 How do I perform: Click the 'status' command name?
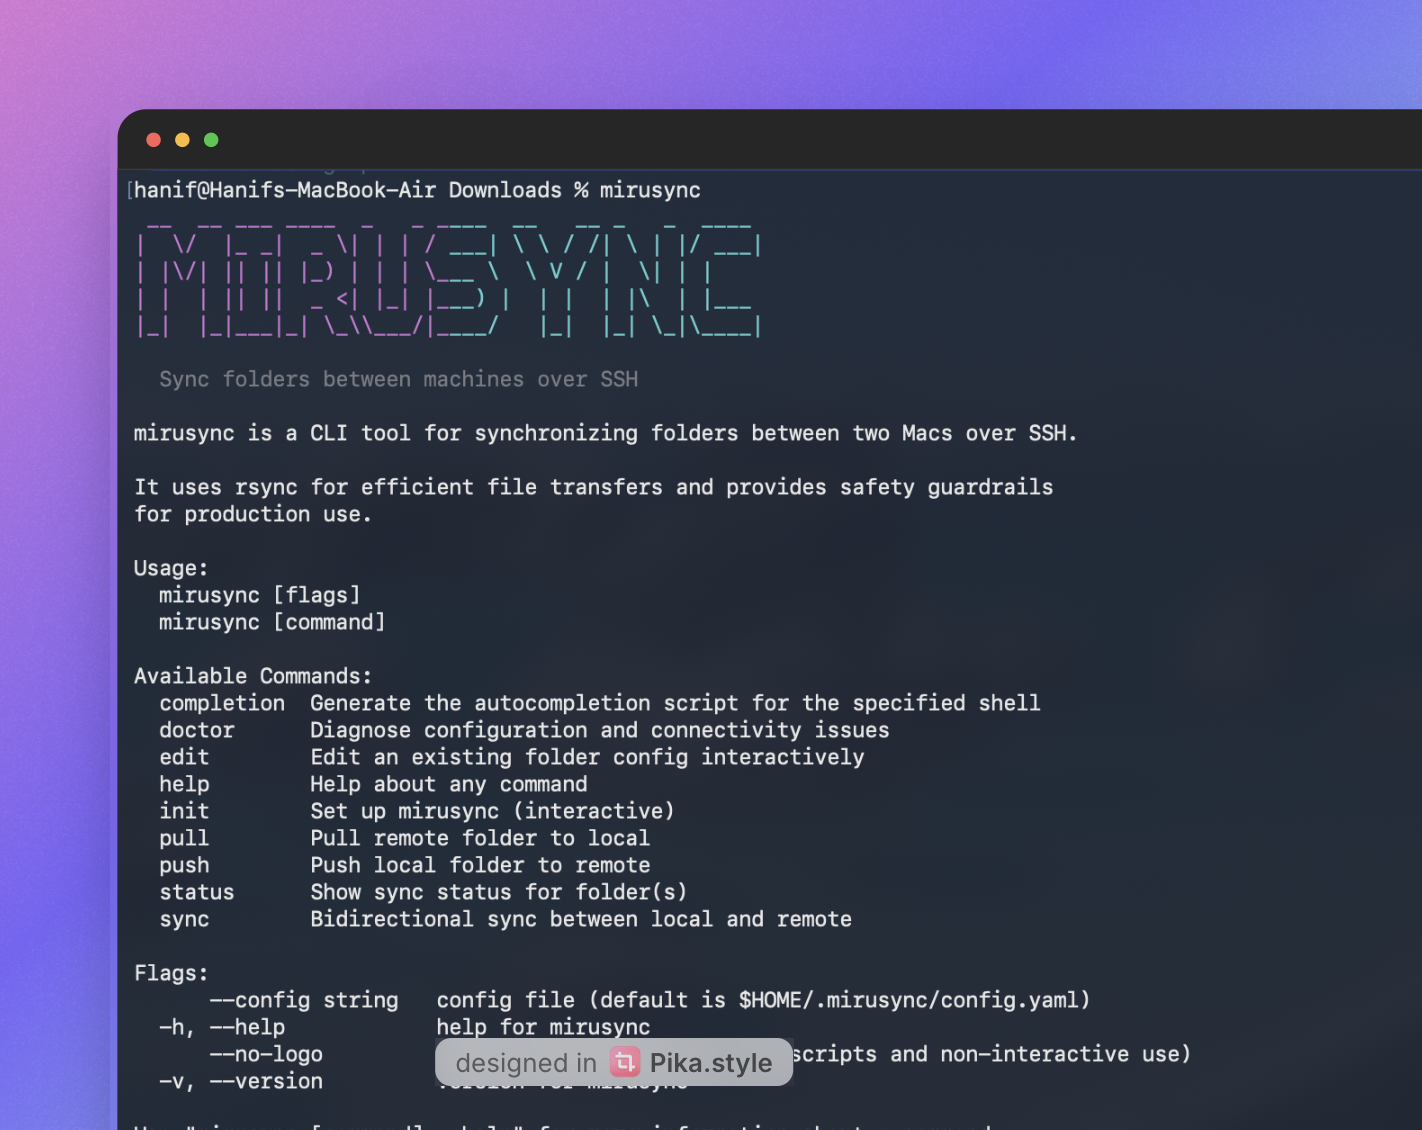pos(197,892)
